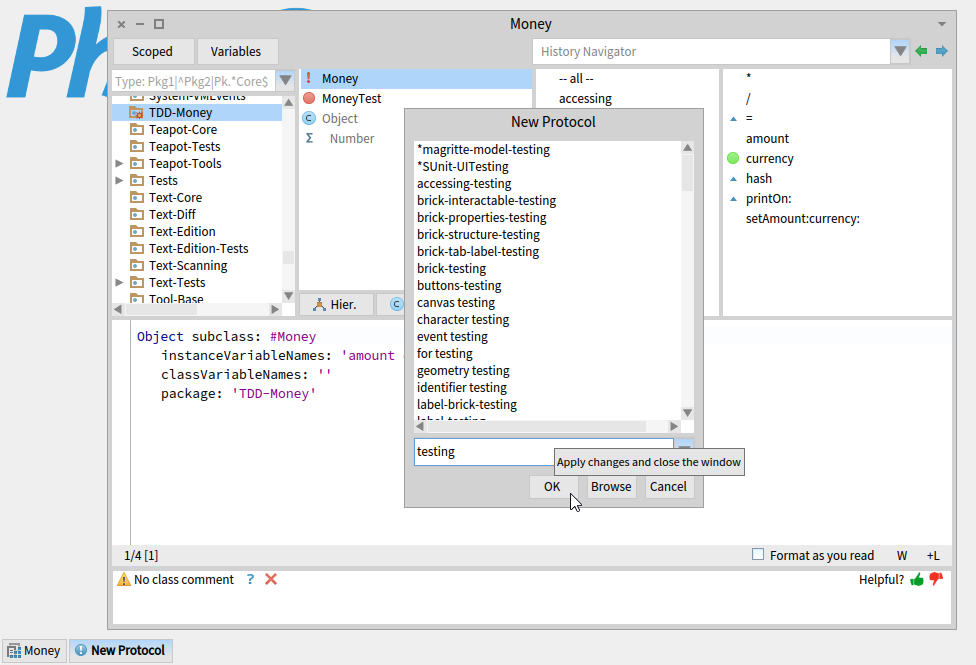
Task: Click the blue forward arrow in History Navigator
Action: (x=942, y=51)
